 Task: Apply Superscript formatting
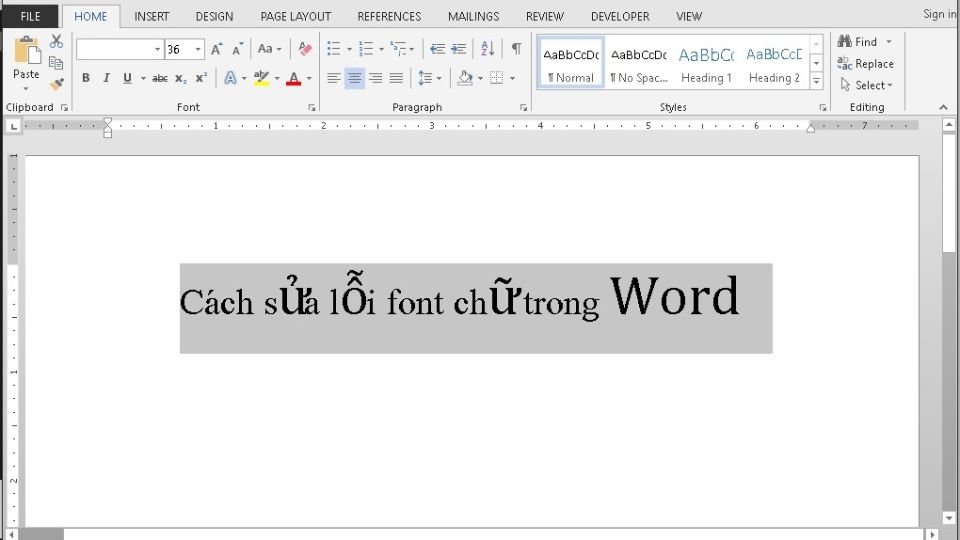(x=201, y=78)
